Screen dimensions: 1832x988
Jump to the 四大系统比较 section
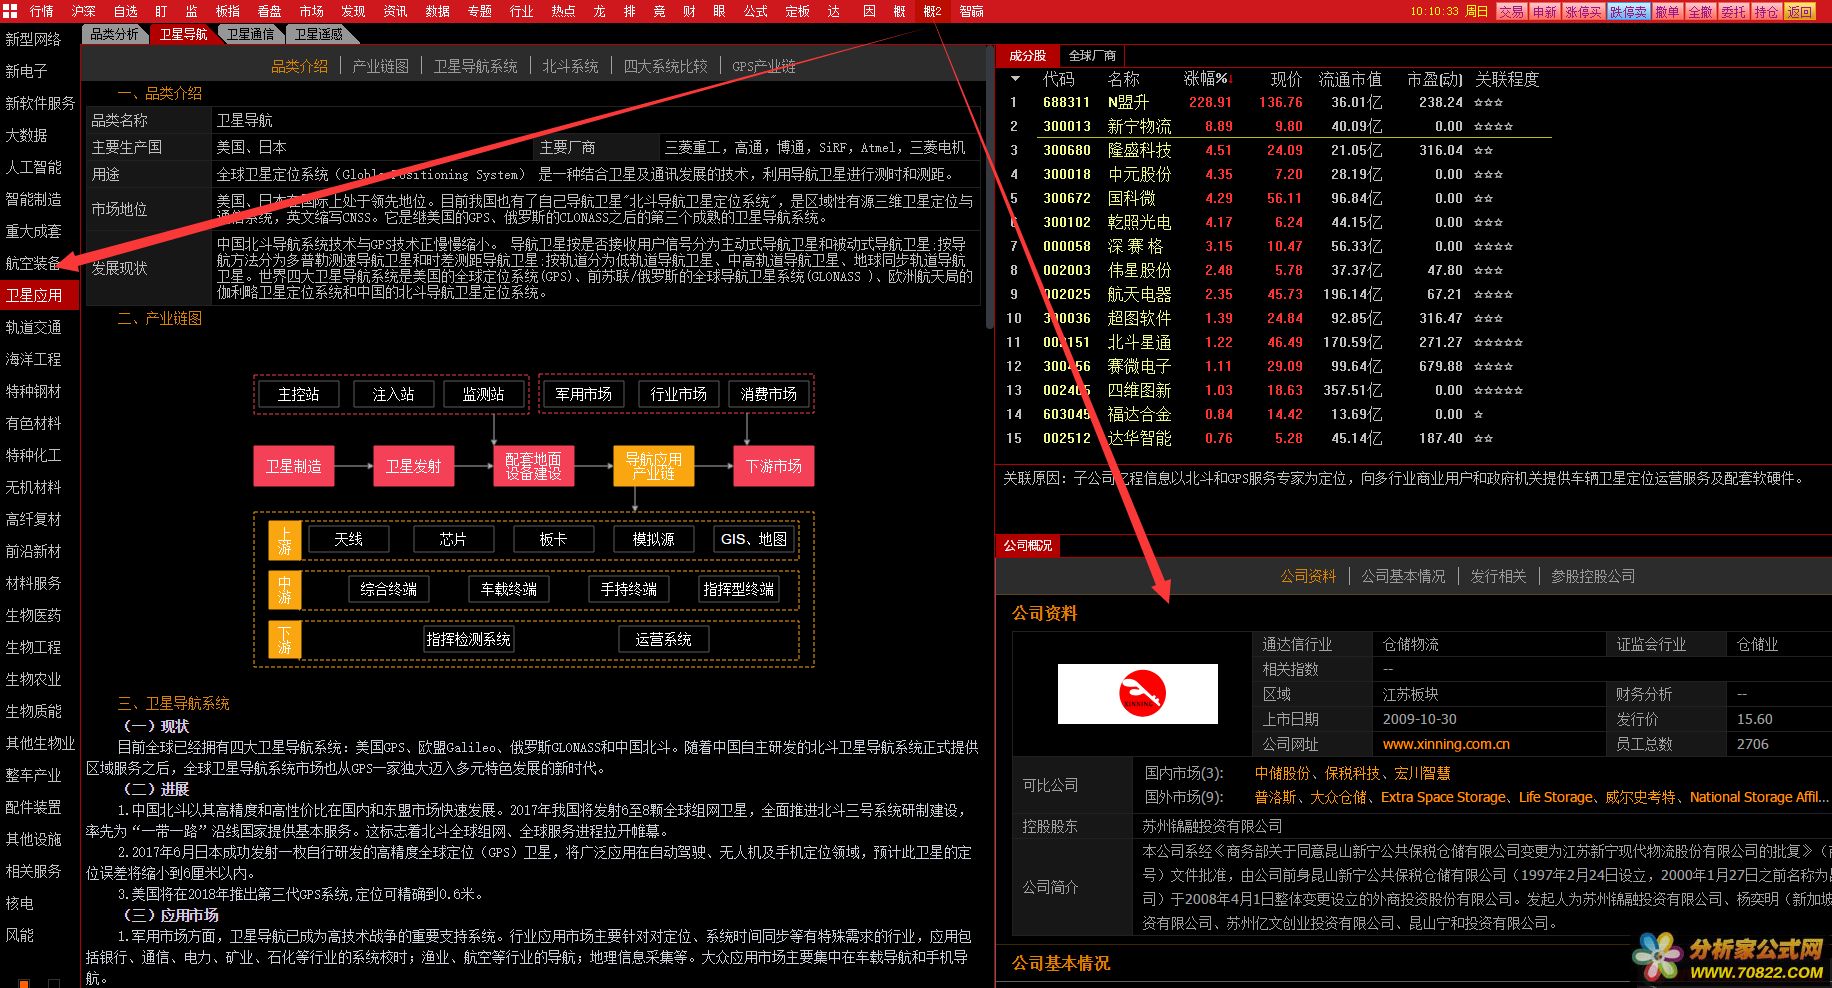665,66
